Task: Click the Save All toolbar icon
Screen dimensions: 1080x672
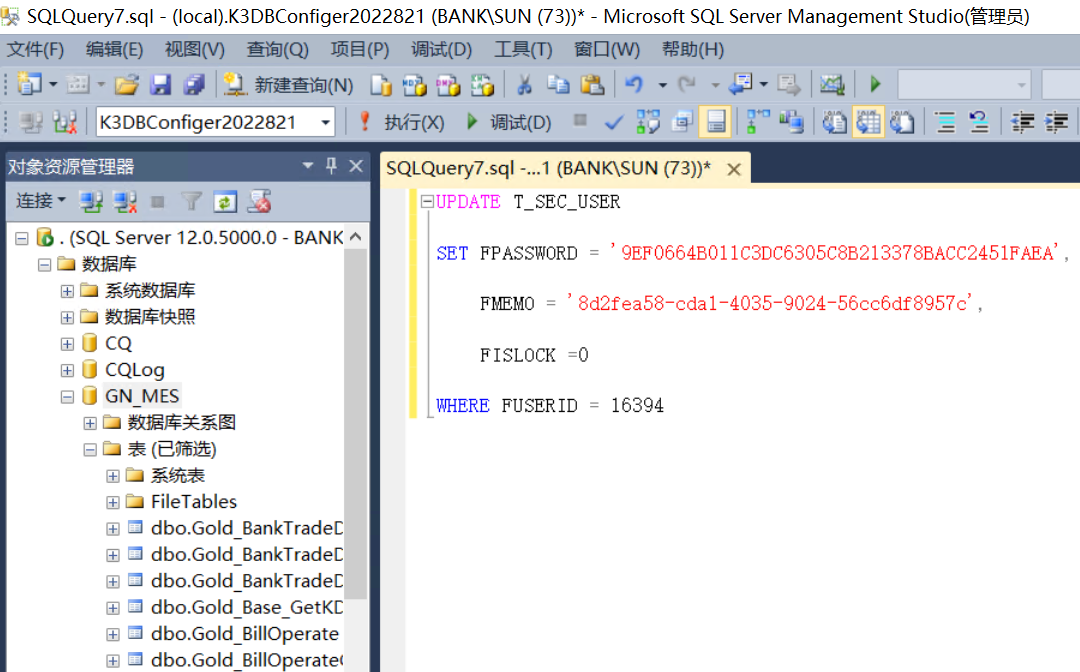Action: click(x=194, y=84)
